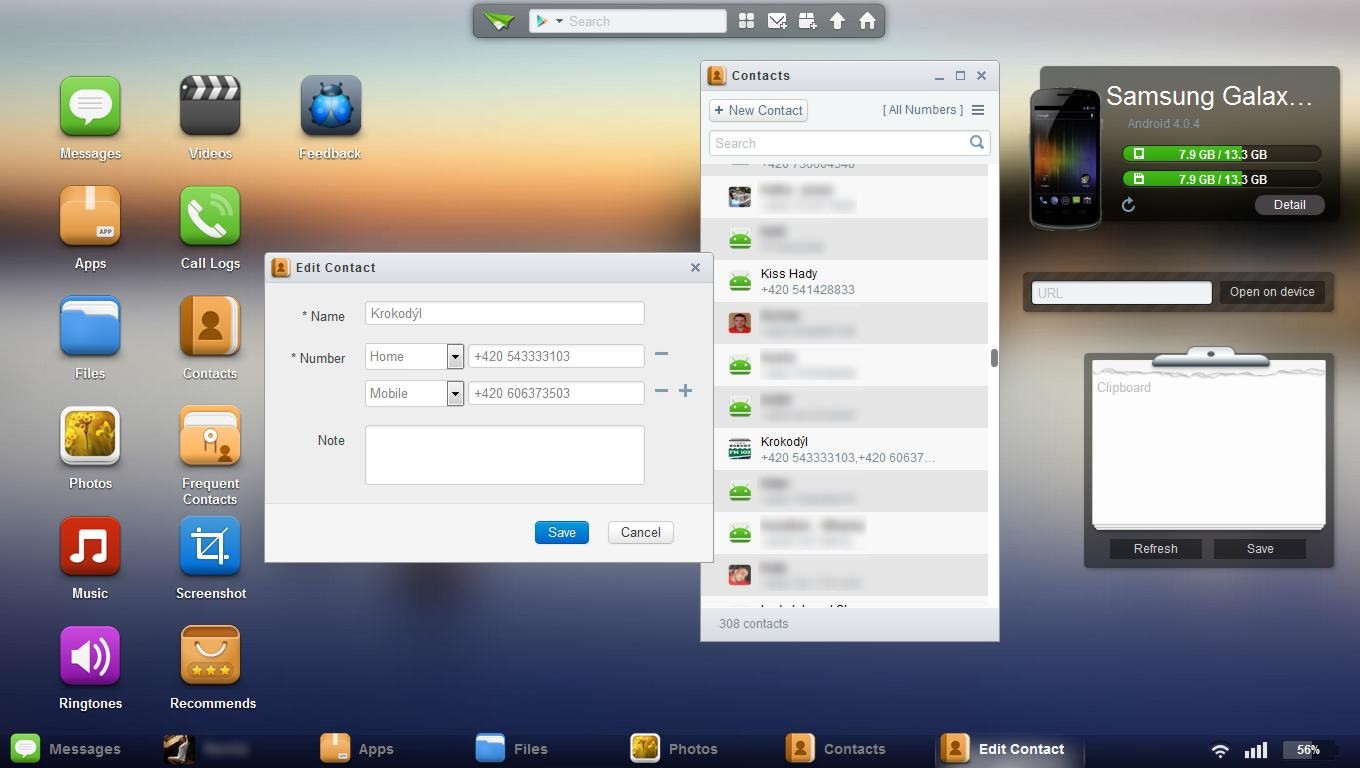Launch the Apps desktop icon
The image size is (1360, 768).
tap(90, 216)
